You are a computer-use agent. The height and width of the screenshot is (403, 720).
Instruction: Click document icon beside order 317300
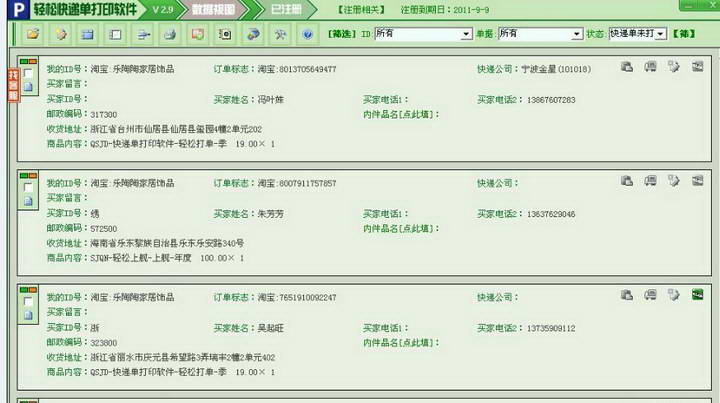tap(28, 87)
